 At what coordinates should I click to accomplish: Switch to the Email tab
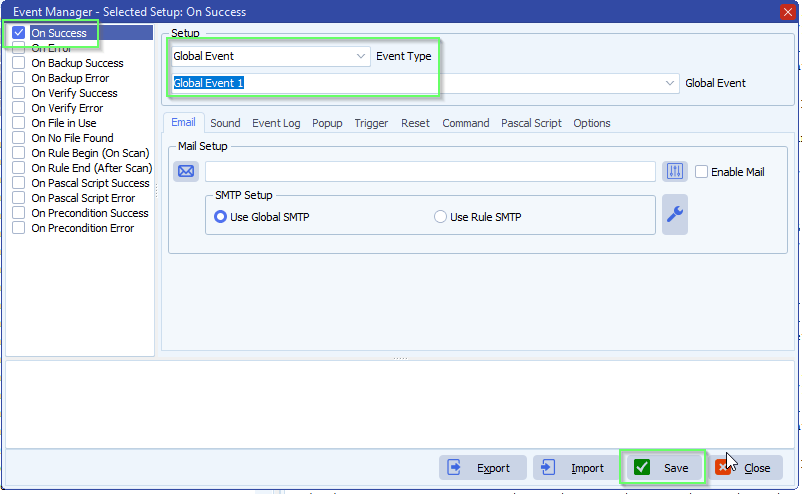point(183,123)
